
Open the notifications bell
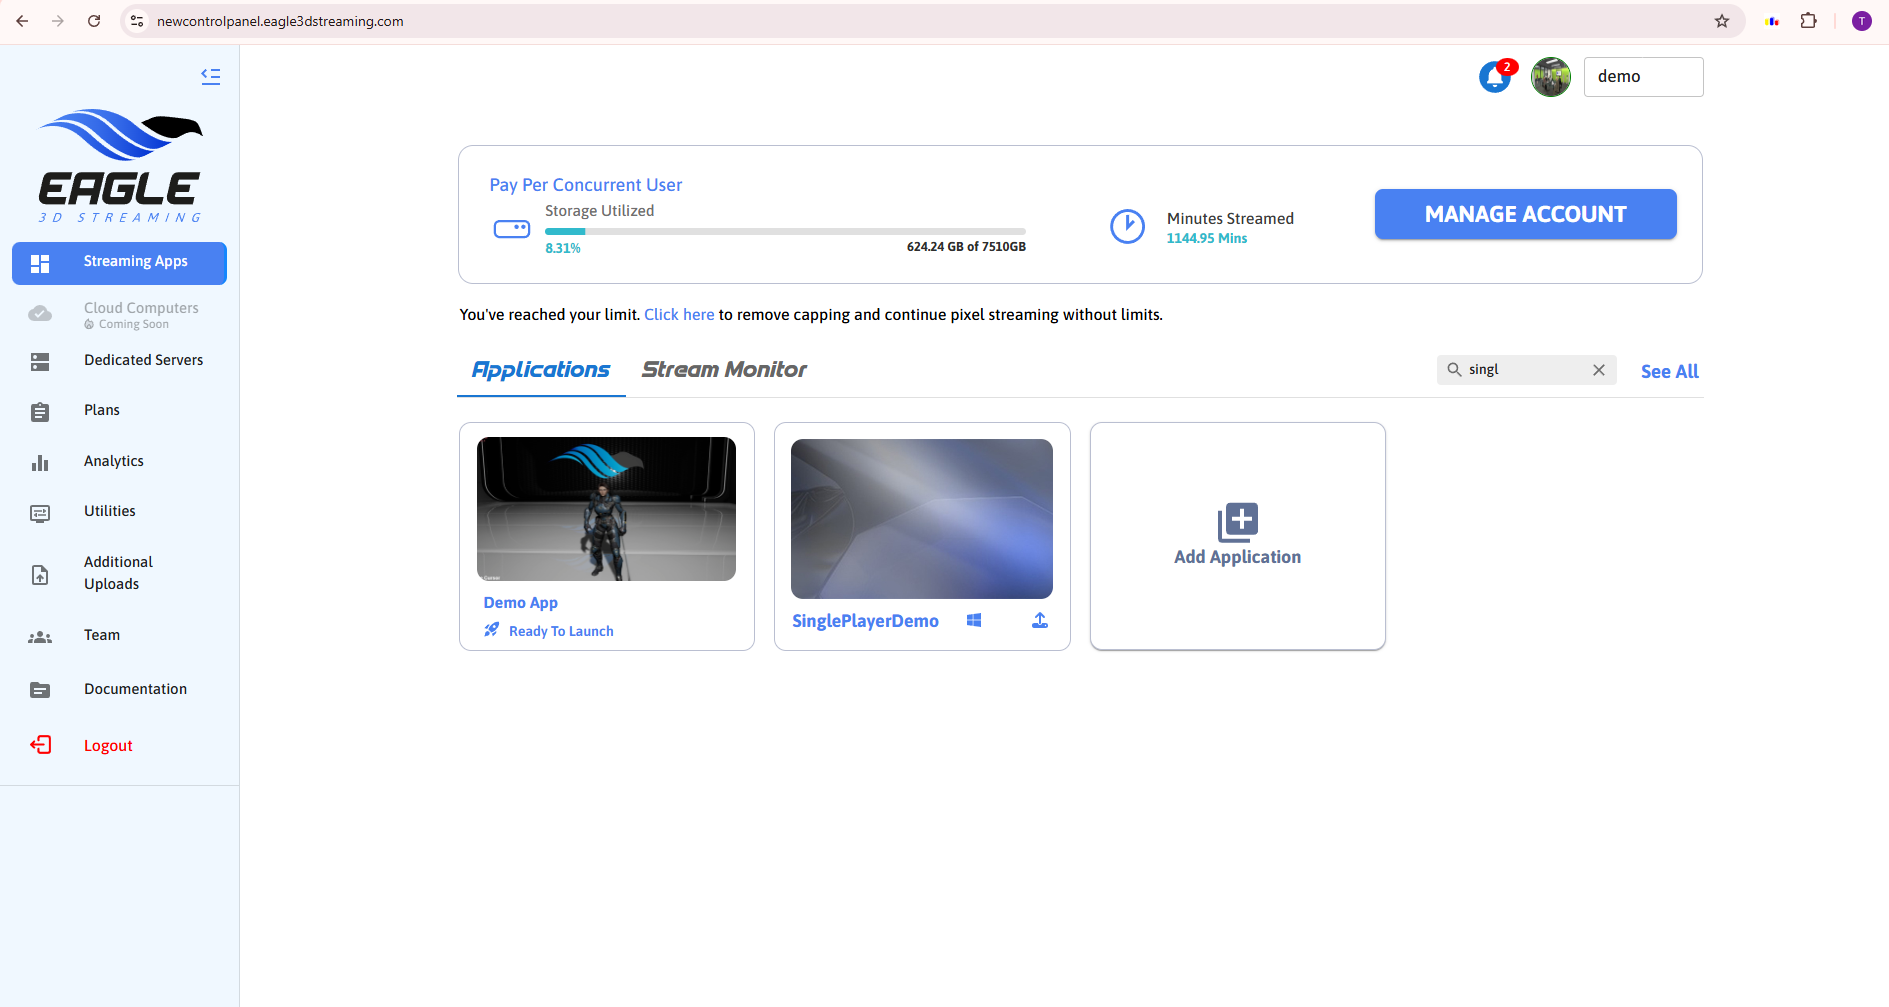(x=1496, y=77)
